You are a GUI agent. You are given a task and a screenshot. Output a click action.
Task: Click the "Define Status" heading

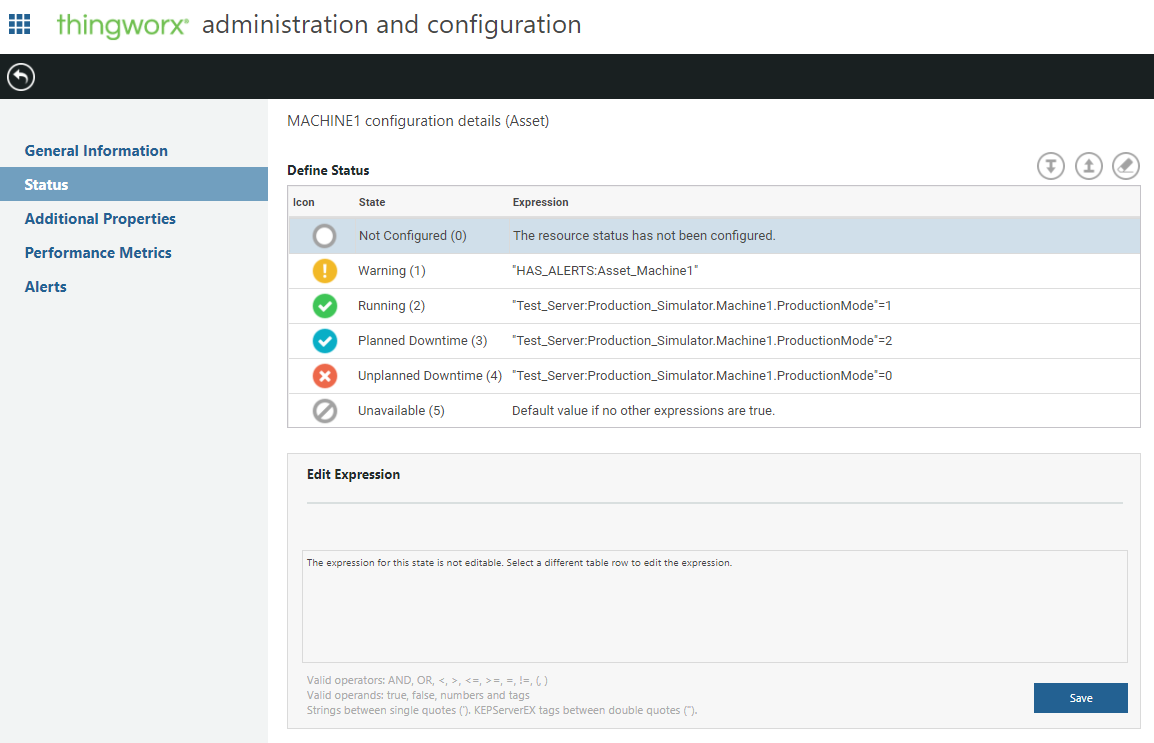[x=328, y=170]
